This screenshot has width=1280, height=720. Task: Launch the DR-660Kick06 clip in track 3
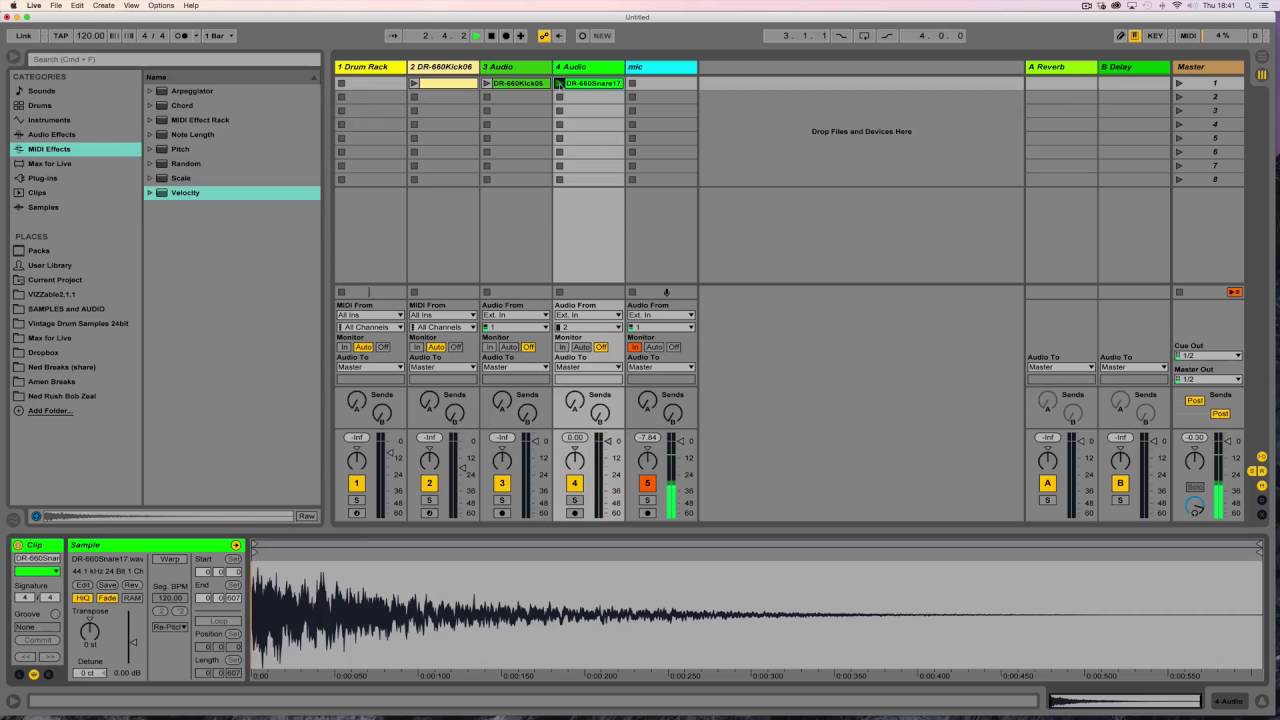tap(487, 83)
